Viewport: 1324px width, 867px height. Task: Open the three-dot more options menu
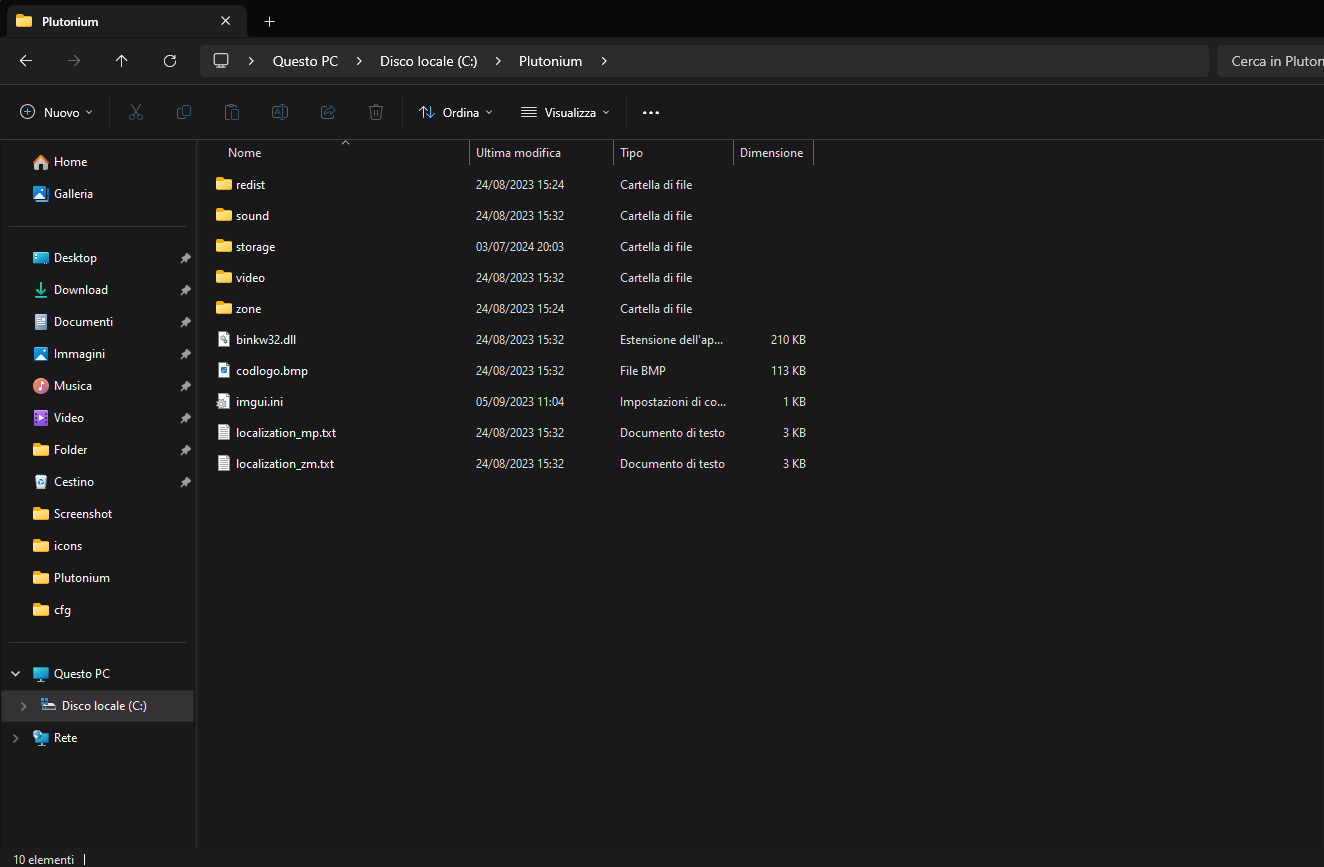tap(651, 112)
